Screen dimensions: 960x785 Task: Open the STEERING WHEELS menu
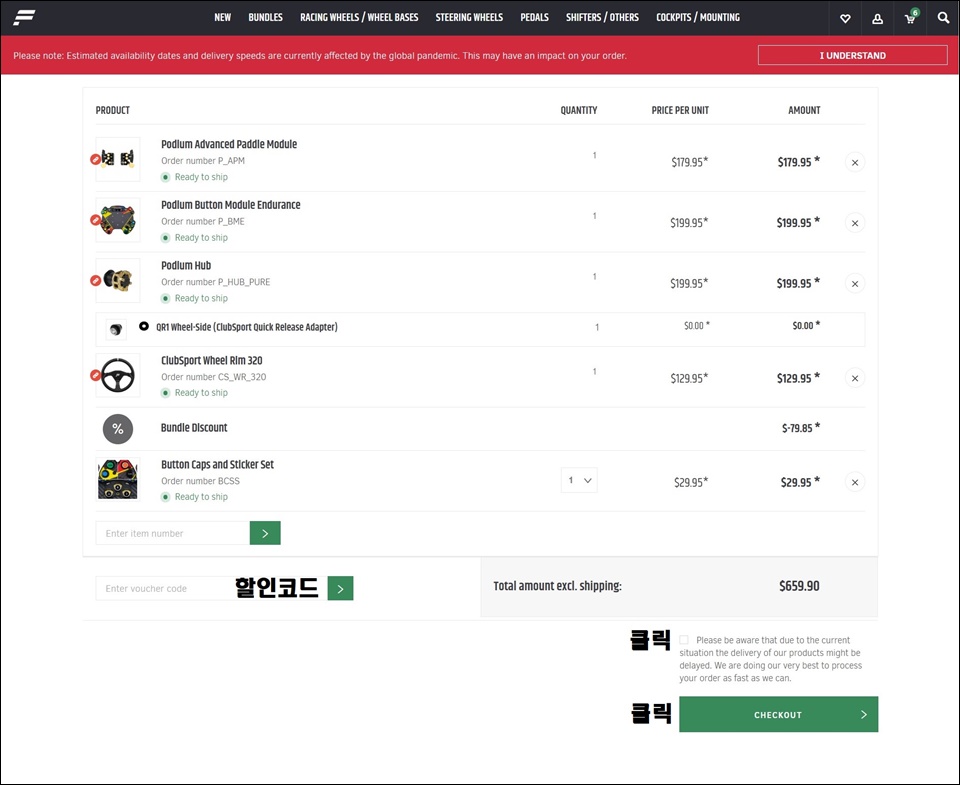click(469, 18)
